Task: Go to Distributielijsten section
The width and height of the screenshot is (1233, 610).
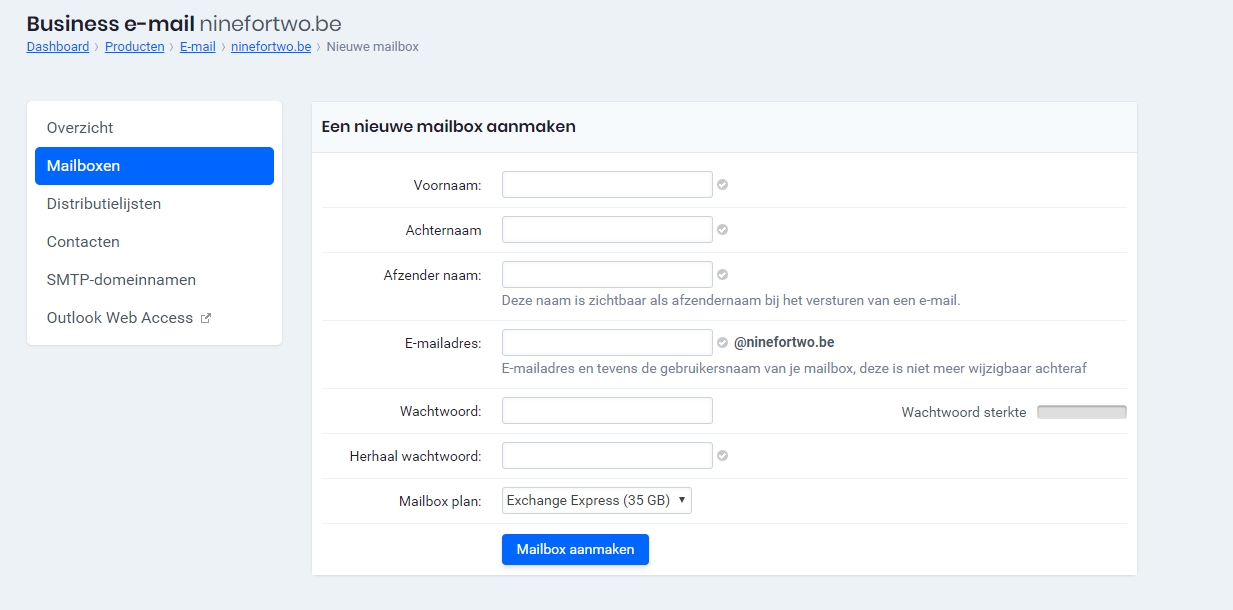Action: click(104, 204)
